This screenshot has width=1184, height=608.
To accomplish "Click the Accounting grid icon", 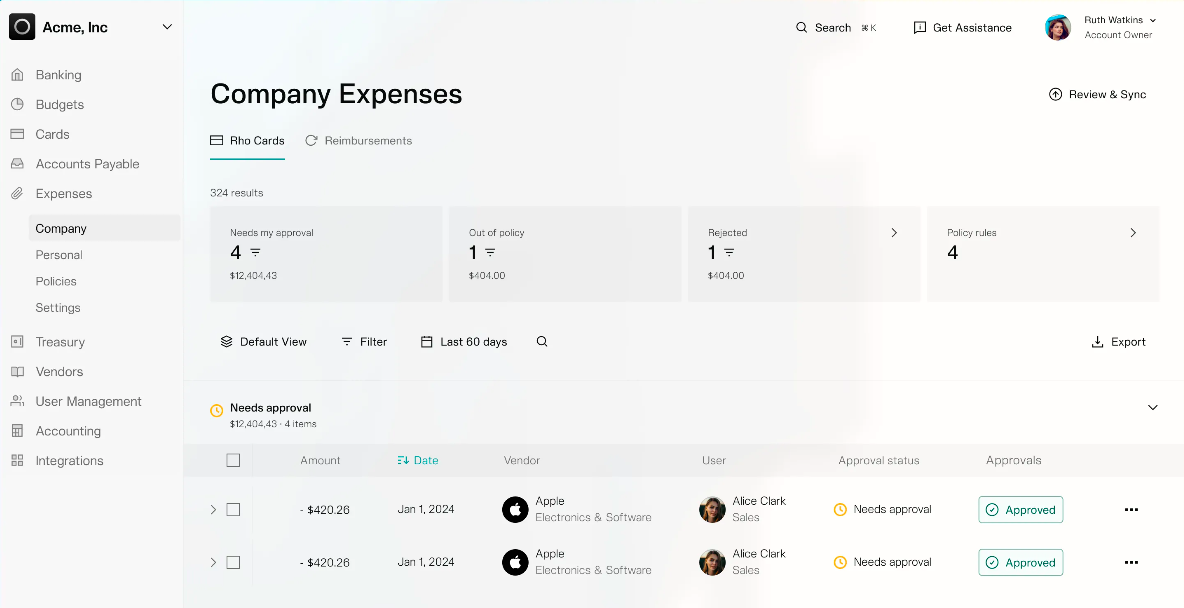I will [17, 431].
